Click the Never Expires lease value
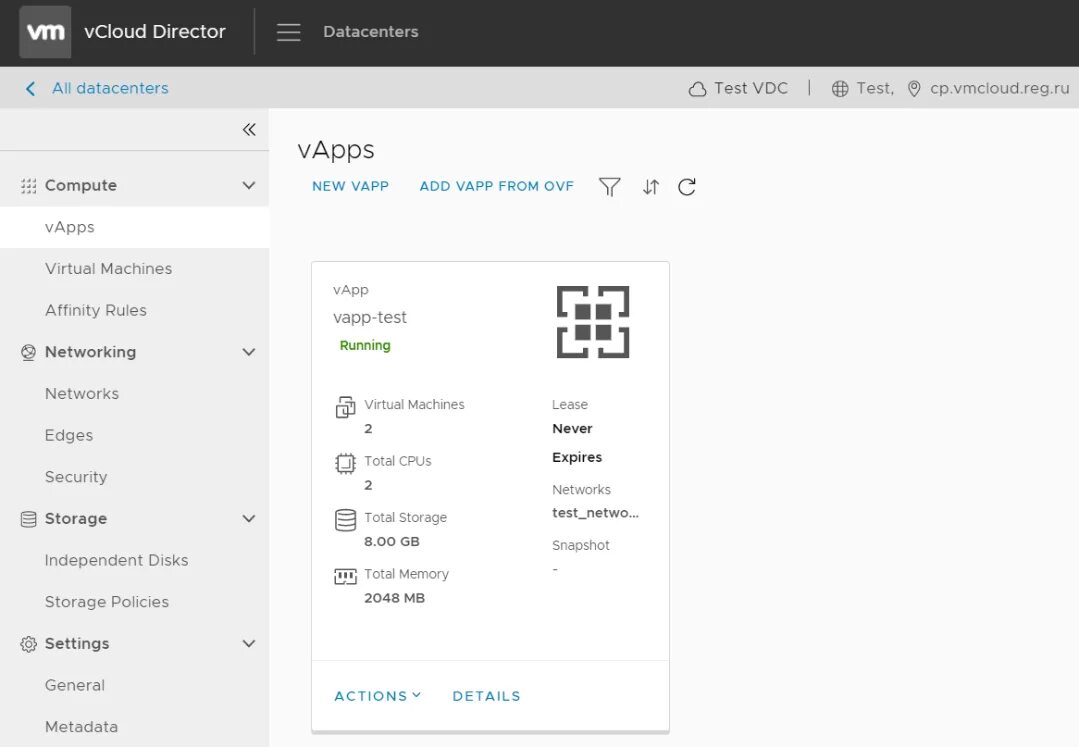Image resolution: width=1079 pixels, height=747 pixels. click(x=577, y=443)
